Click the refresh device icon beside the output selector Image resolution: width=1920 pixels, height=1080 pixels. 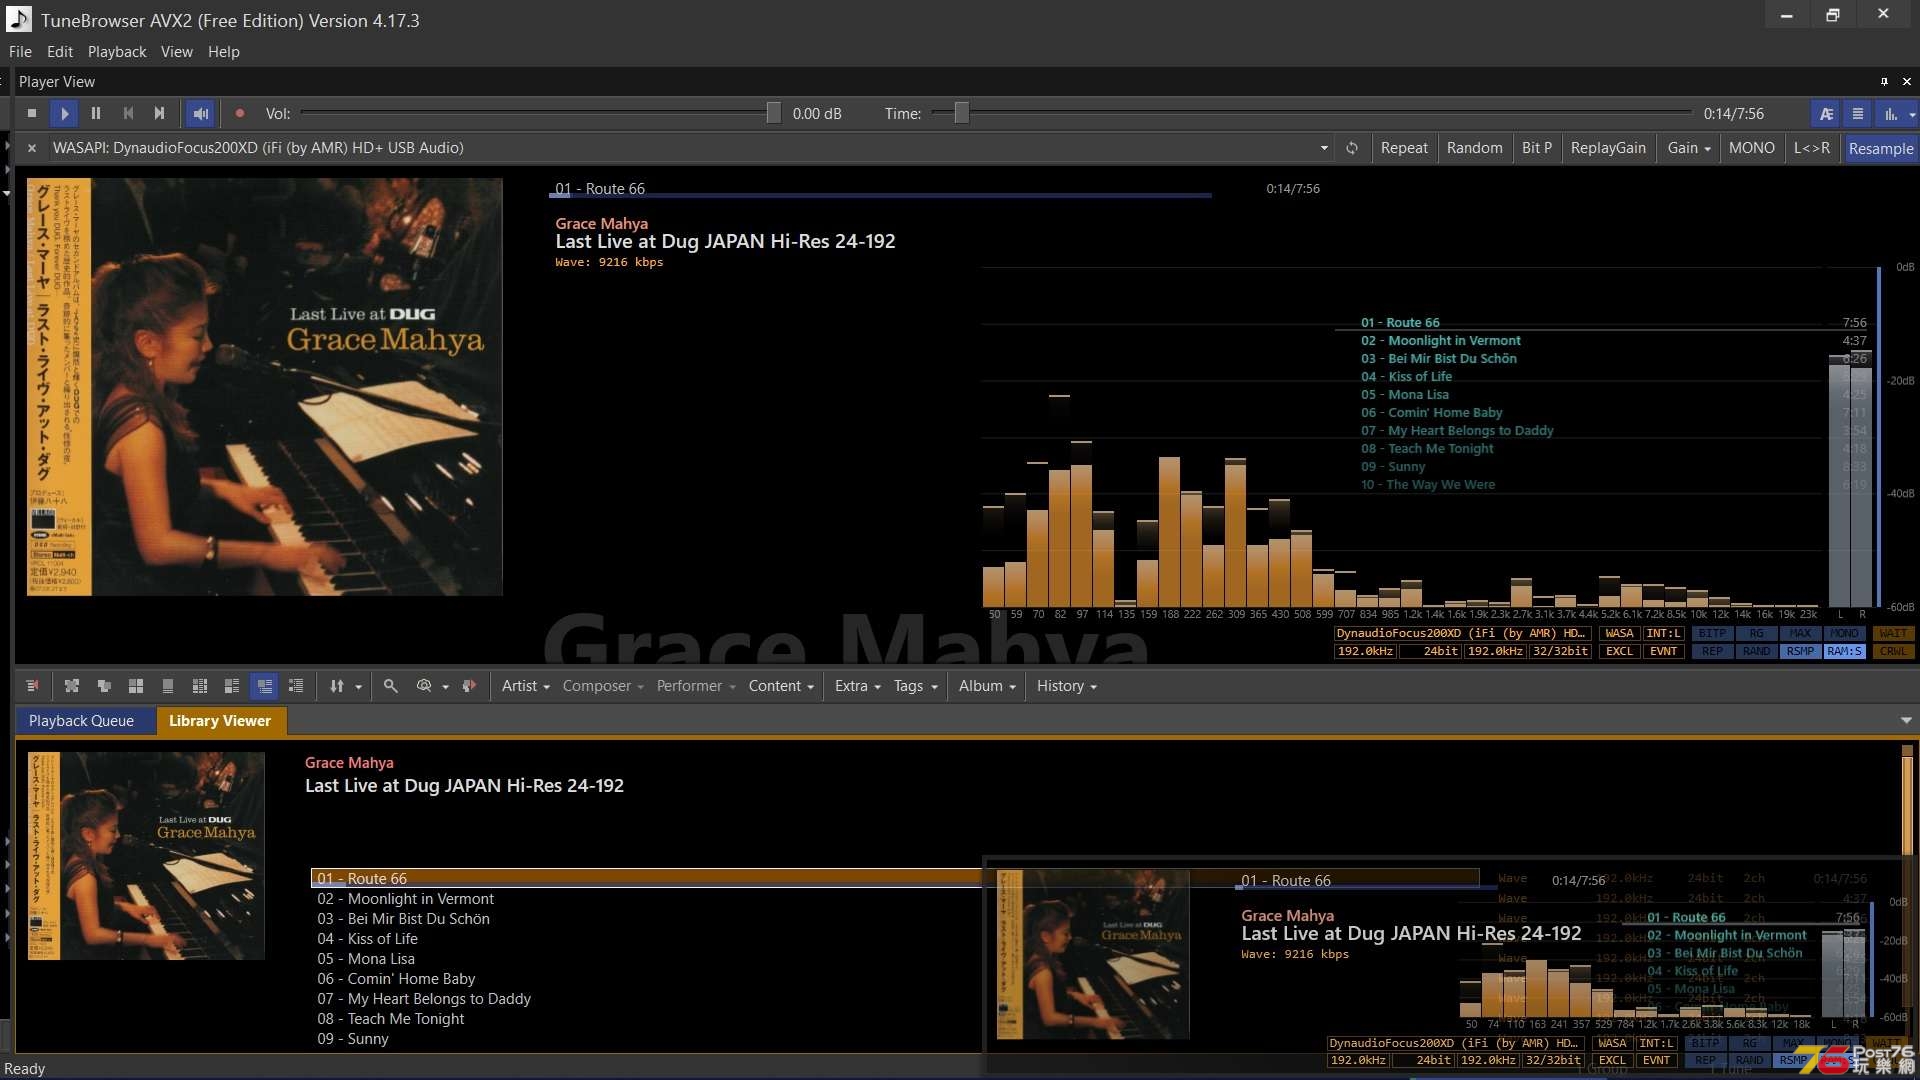(1352, 148)
